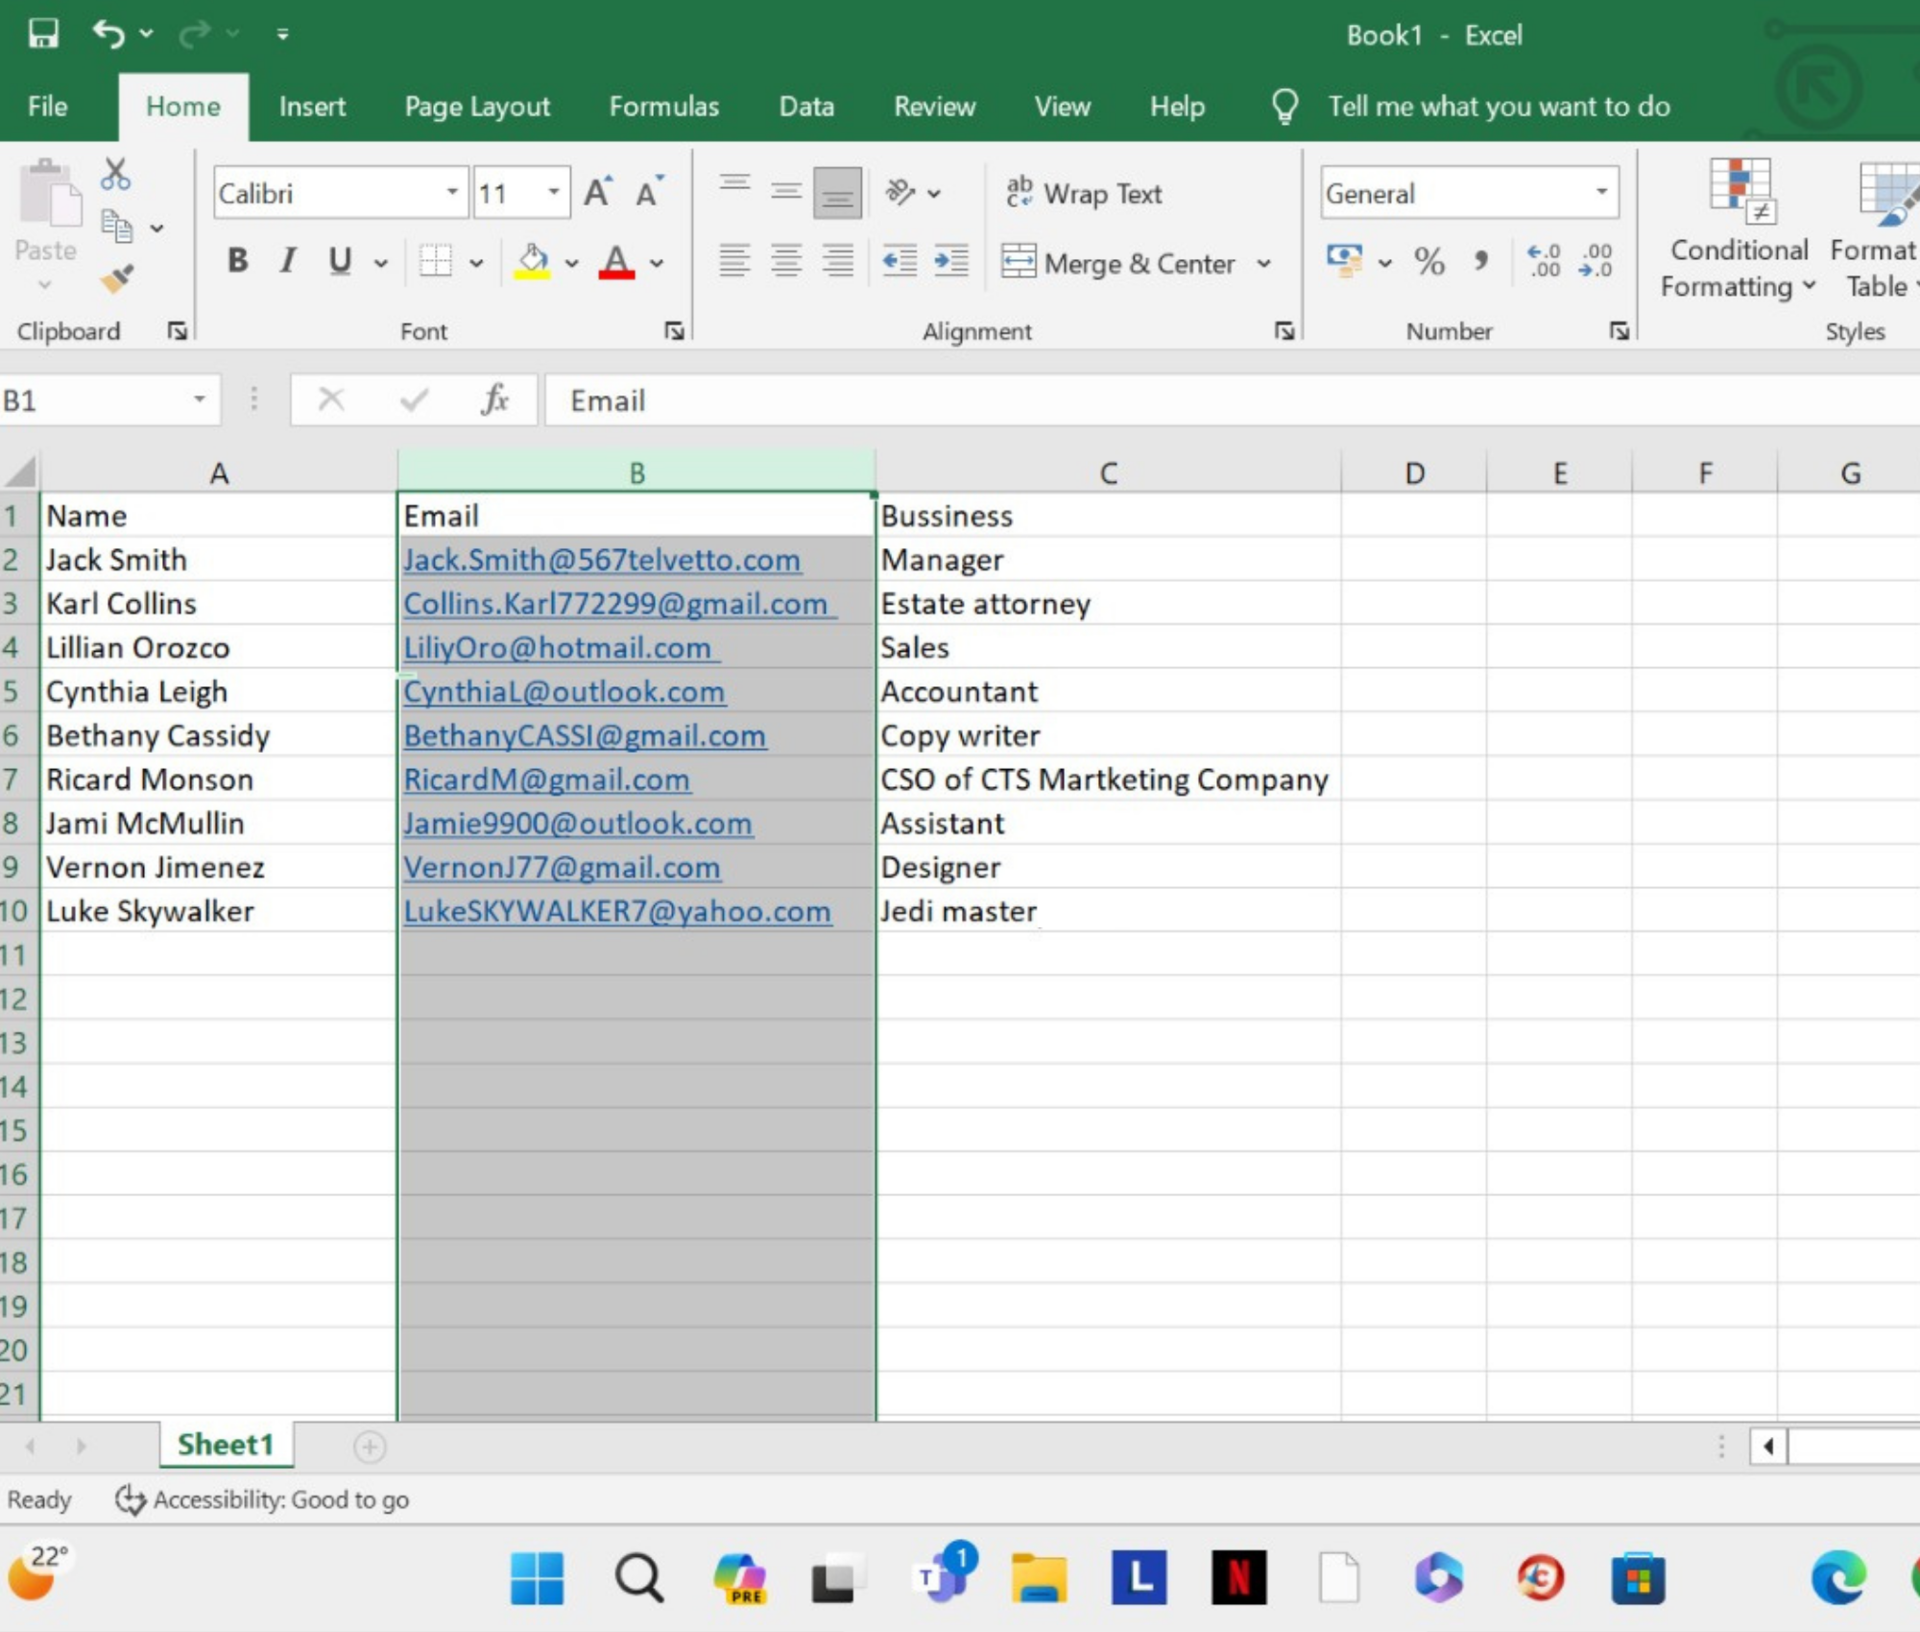
Task: Open the Page Layout tab
Action: tap(477, 106)
